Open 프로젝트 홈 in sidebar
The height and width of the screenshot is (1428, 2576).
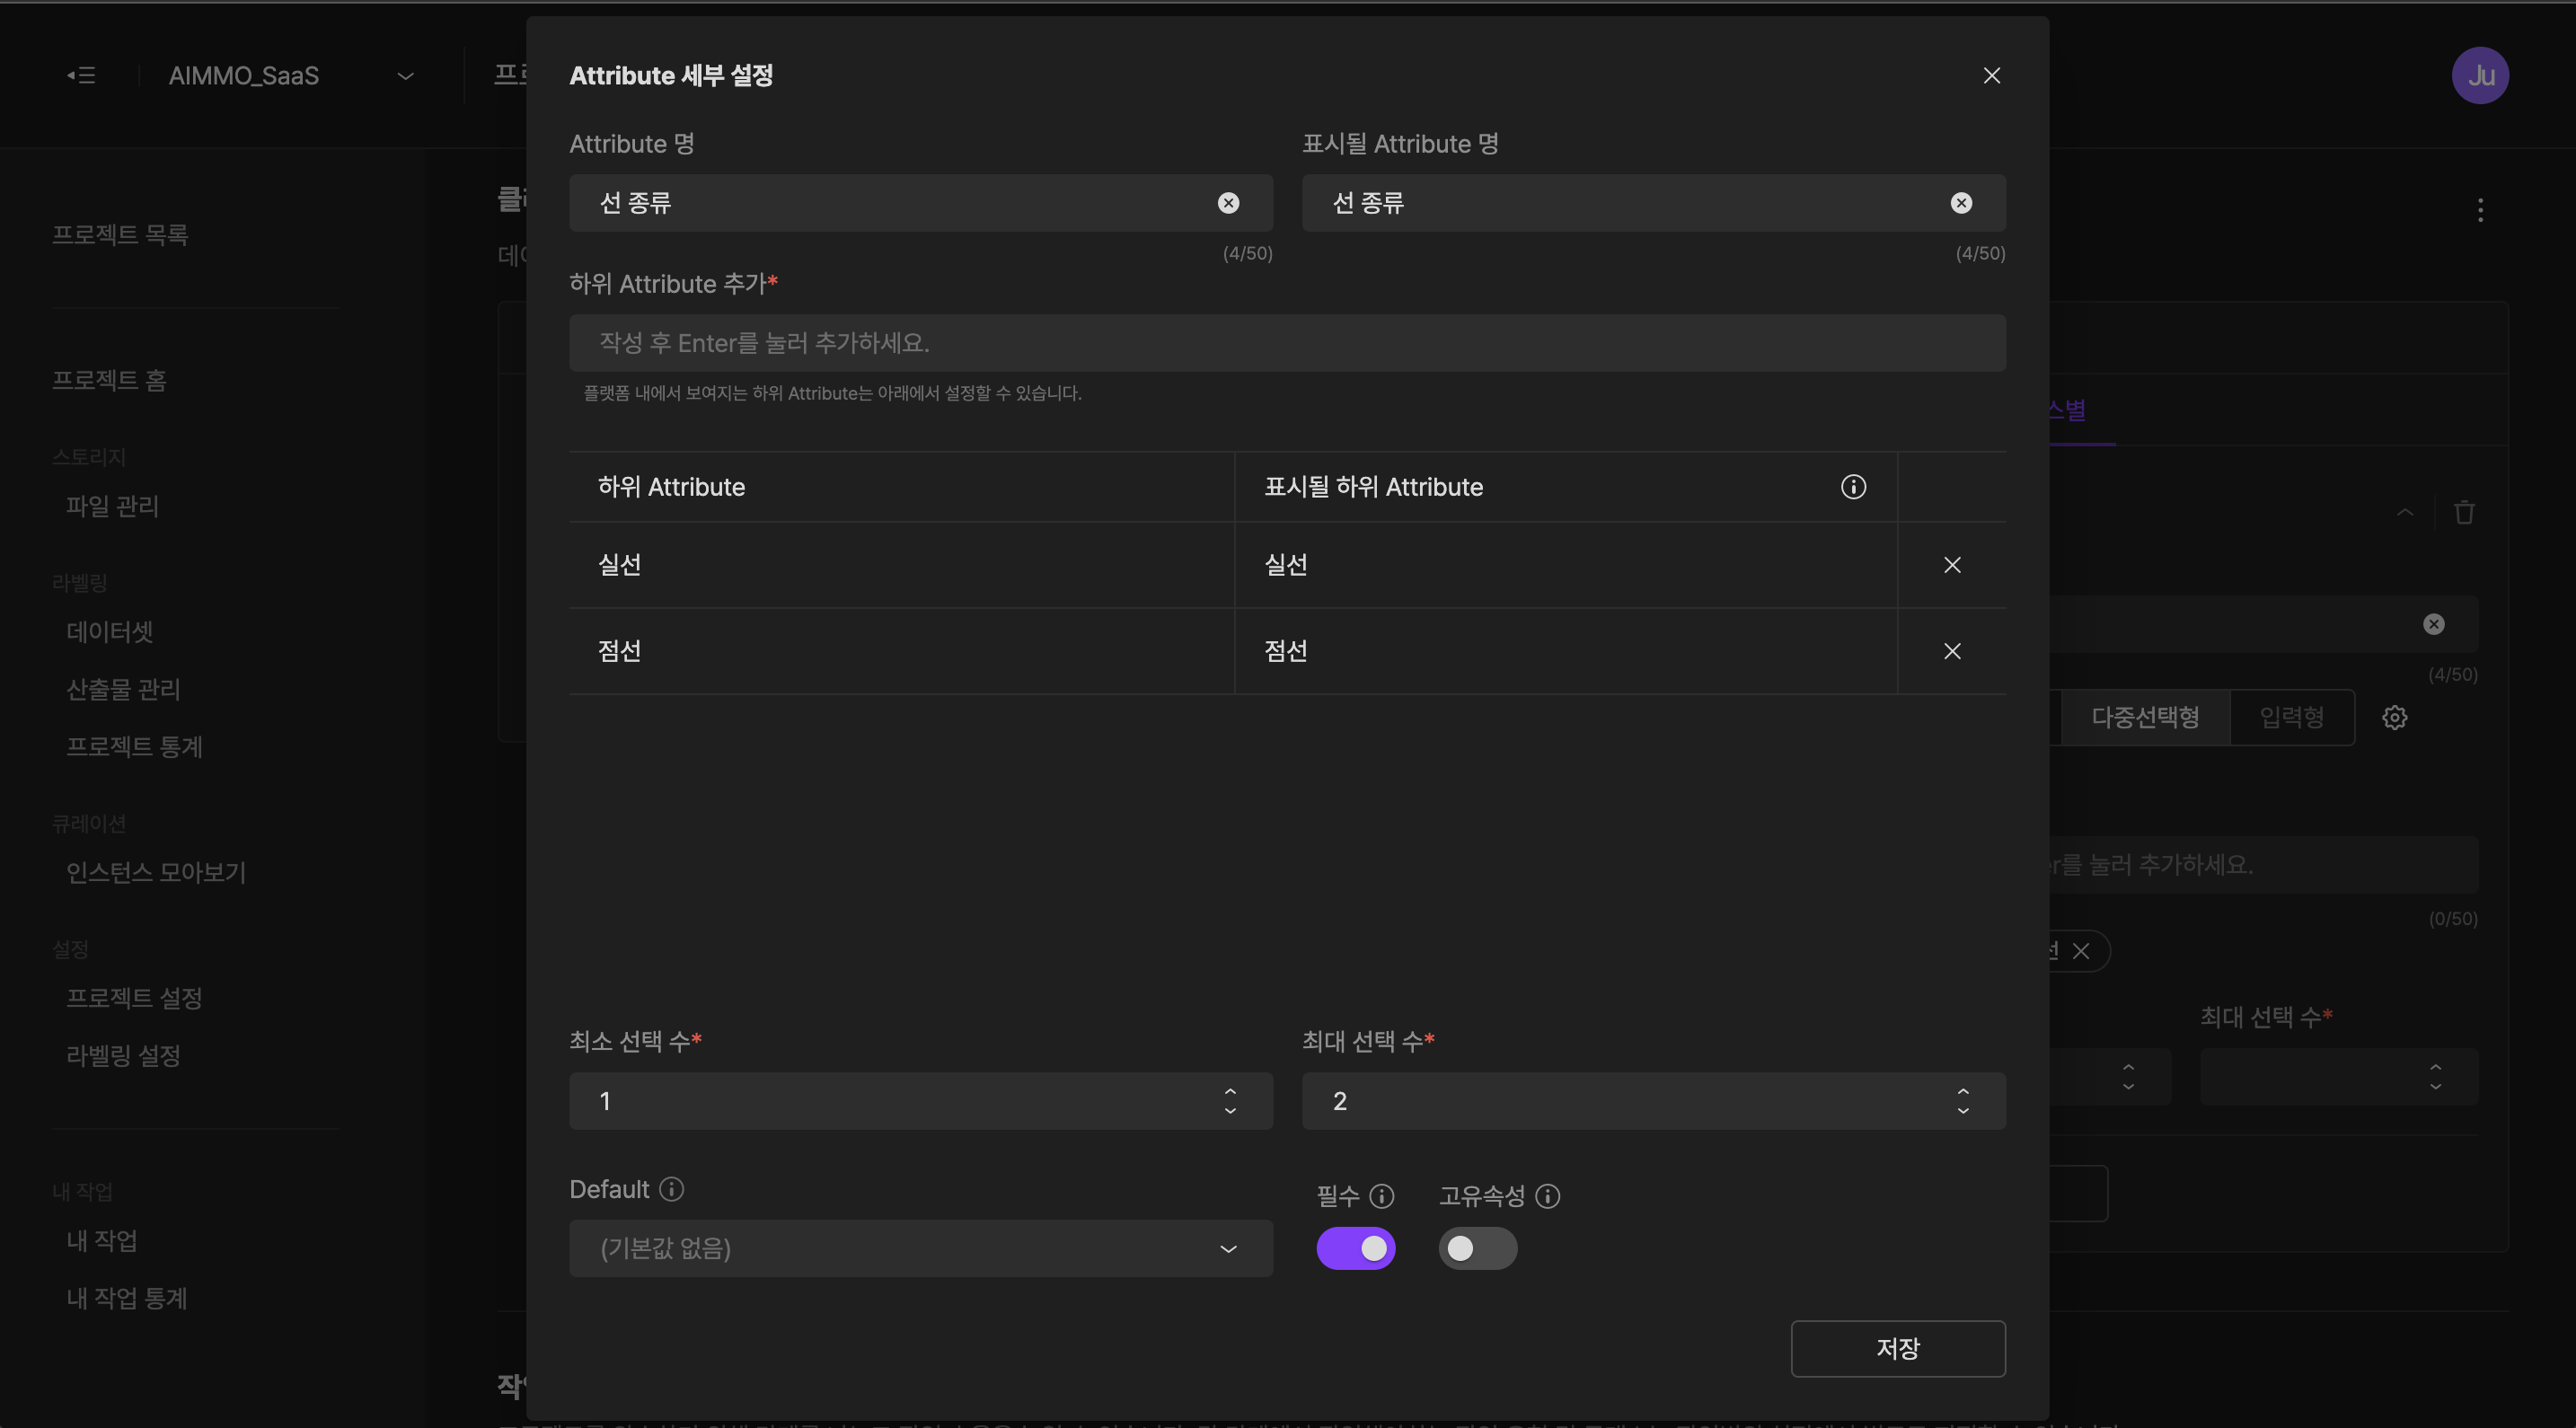tap(109, 380)
